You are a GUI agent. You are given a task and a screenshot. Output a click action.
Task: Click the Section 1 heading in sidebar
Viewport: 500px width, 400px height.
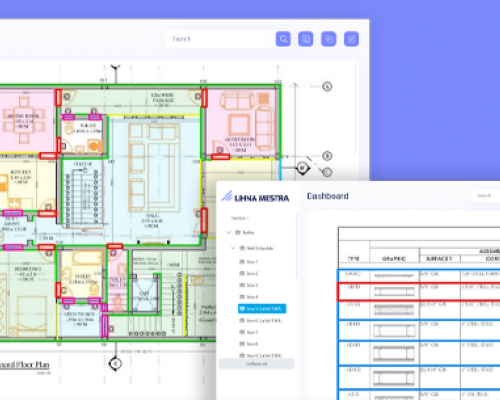point(240,218)
